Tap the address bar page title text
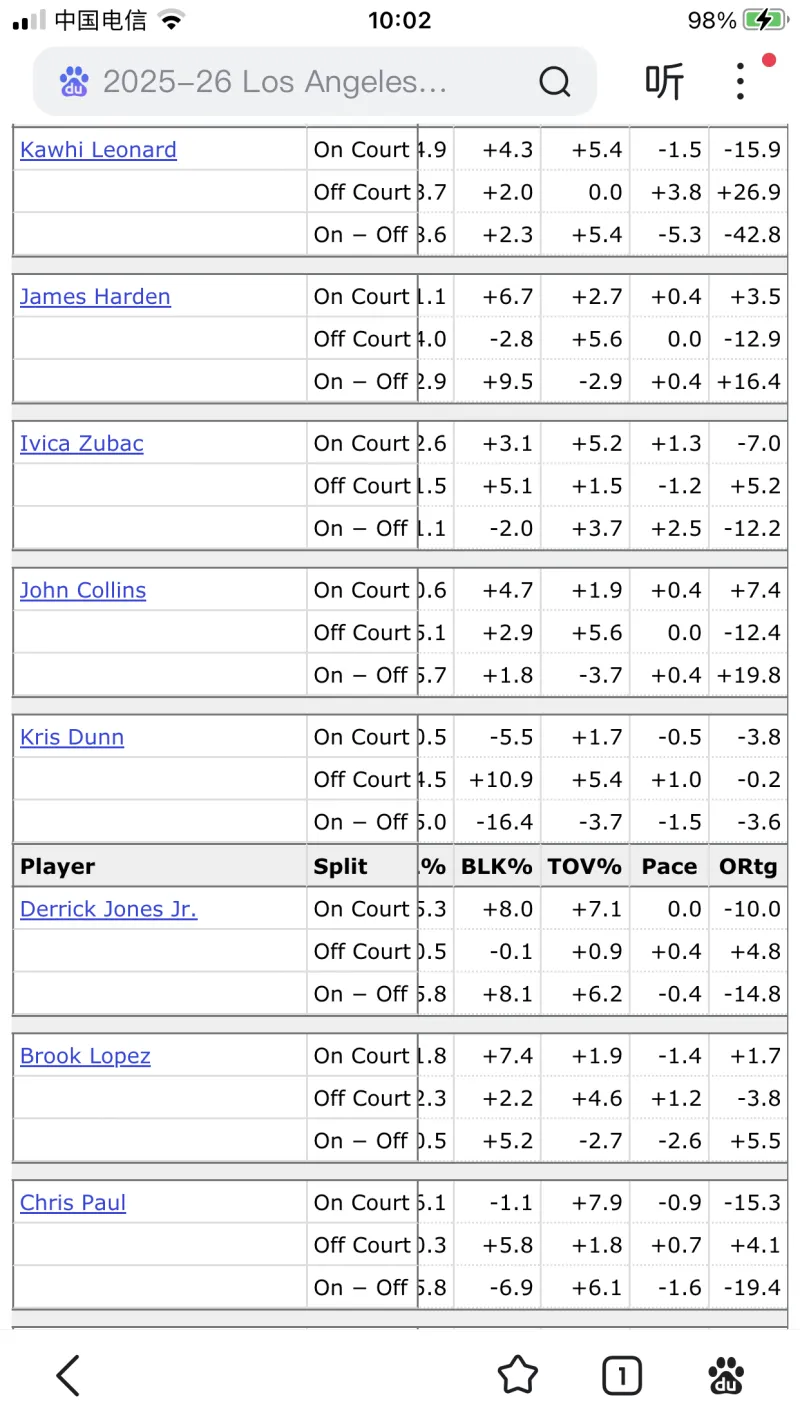Screen dimensions: 800x1422 click(x=275, y=81)
